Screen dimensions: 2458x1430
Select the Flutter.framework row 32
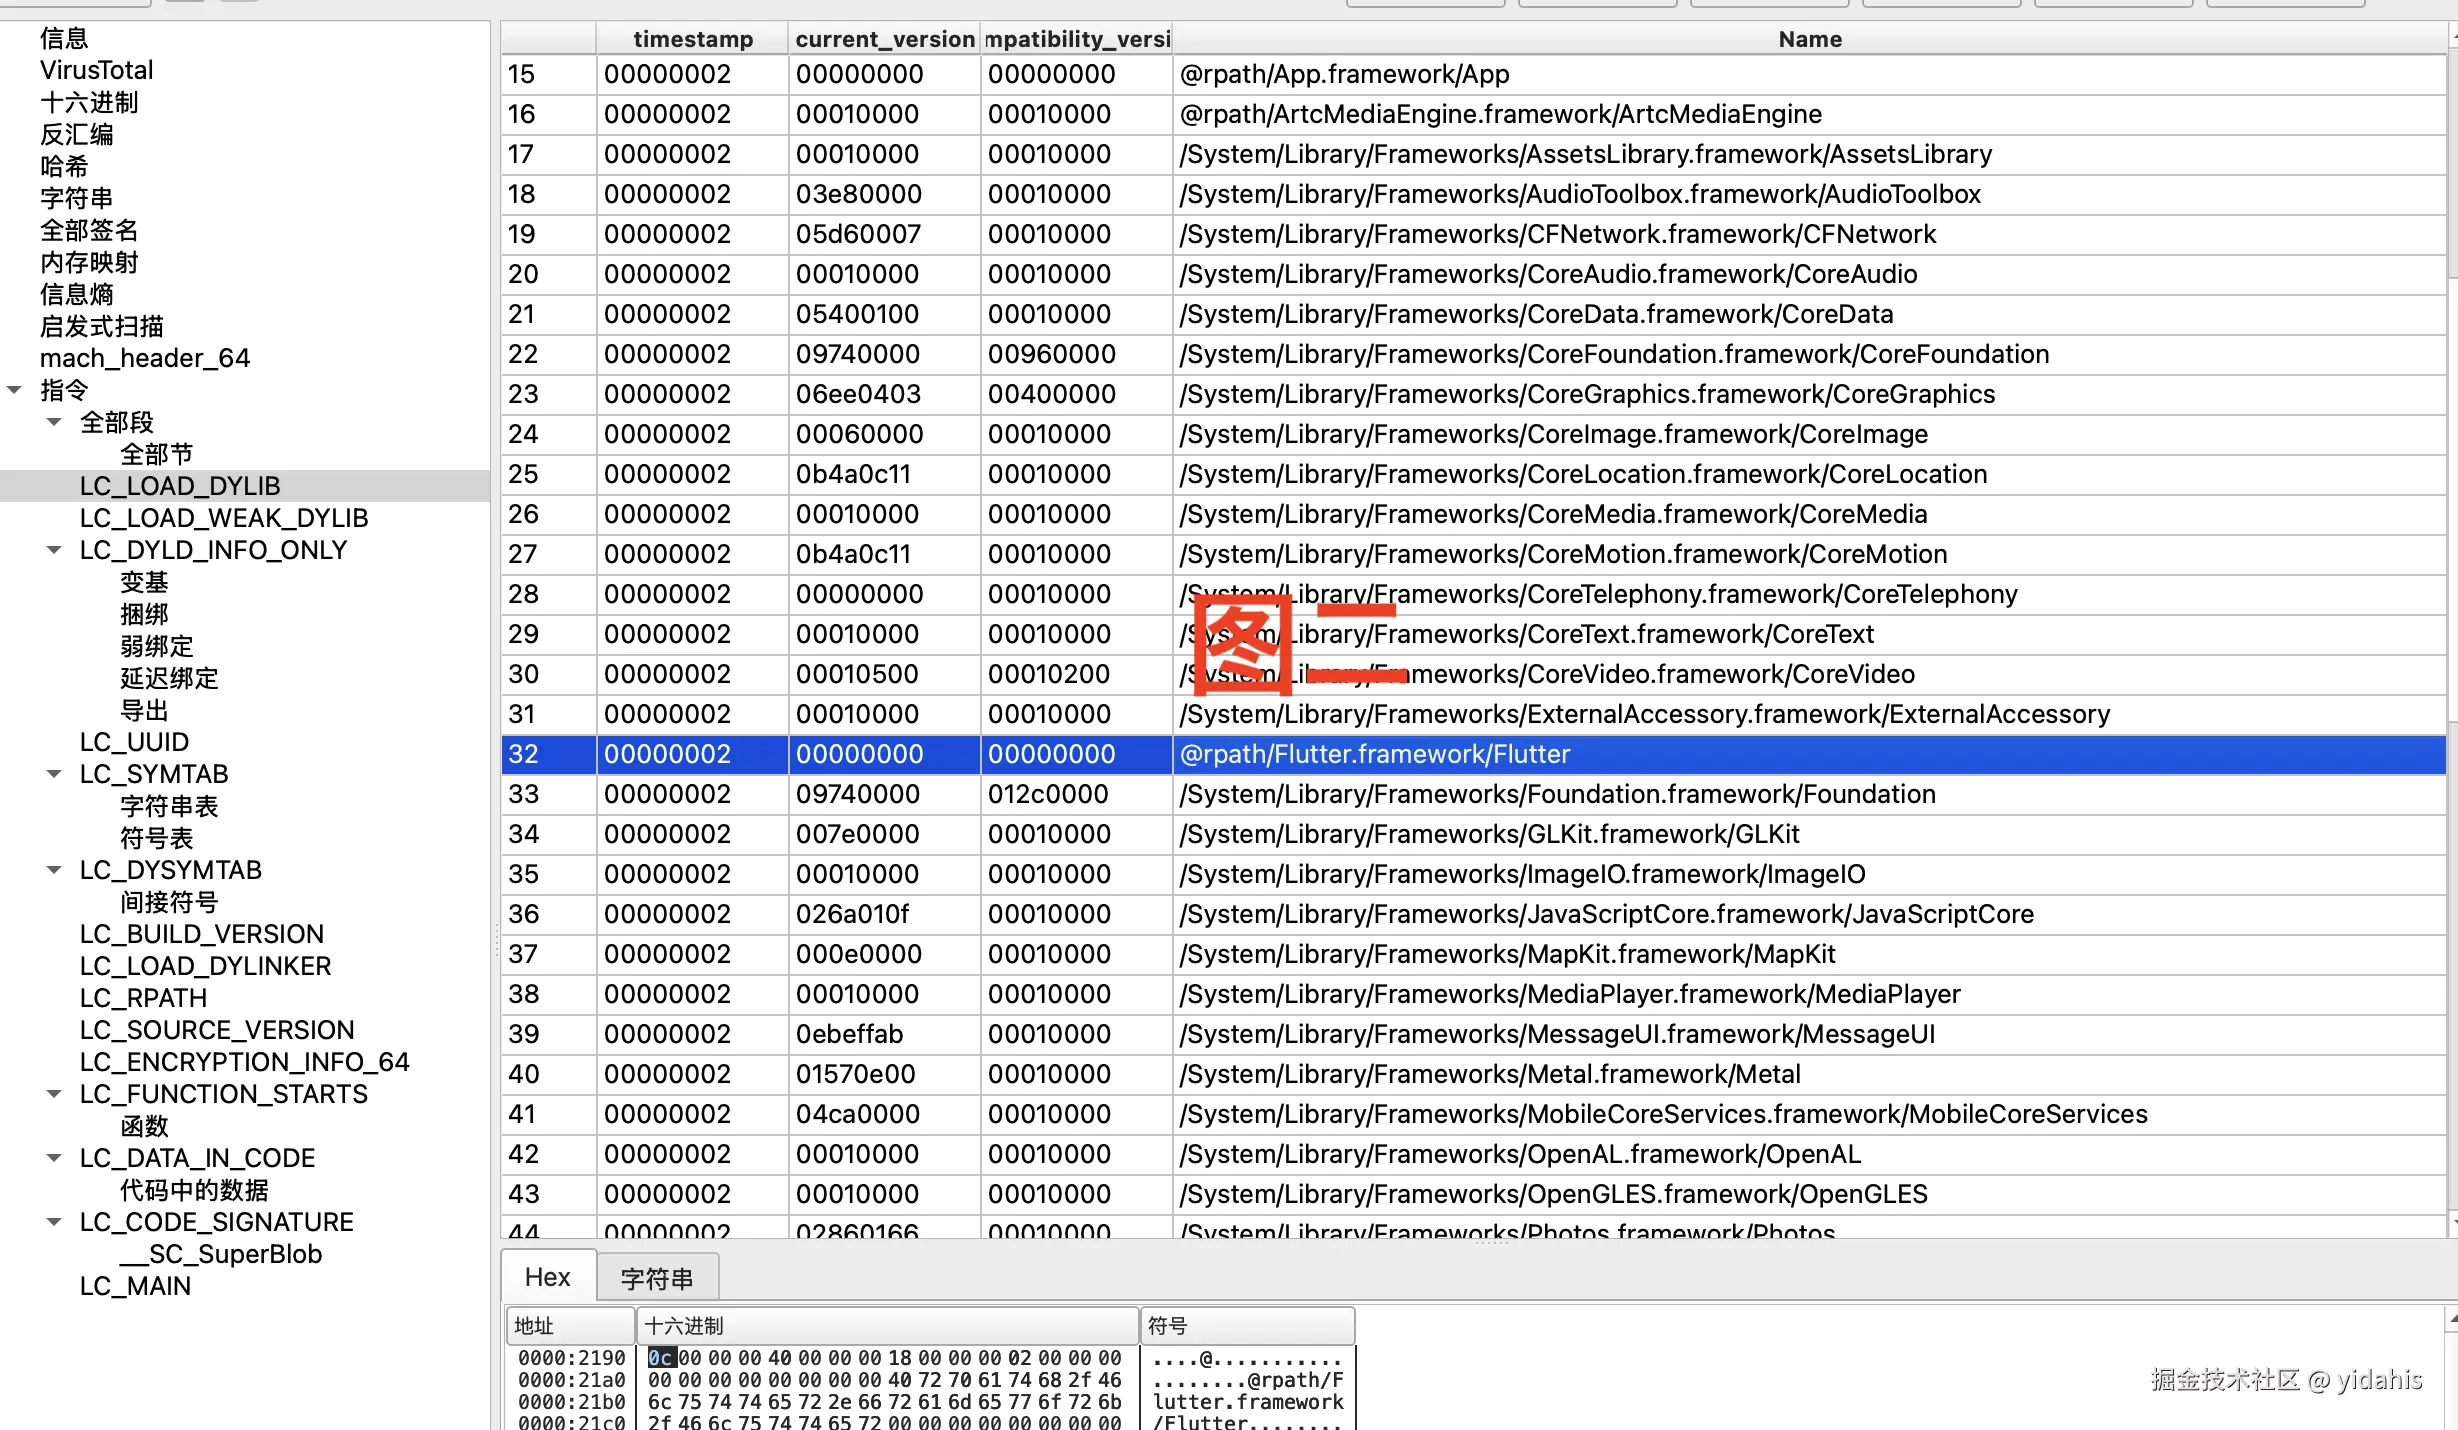point(1374,754)
